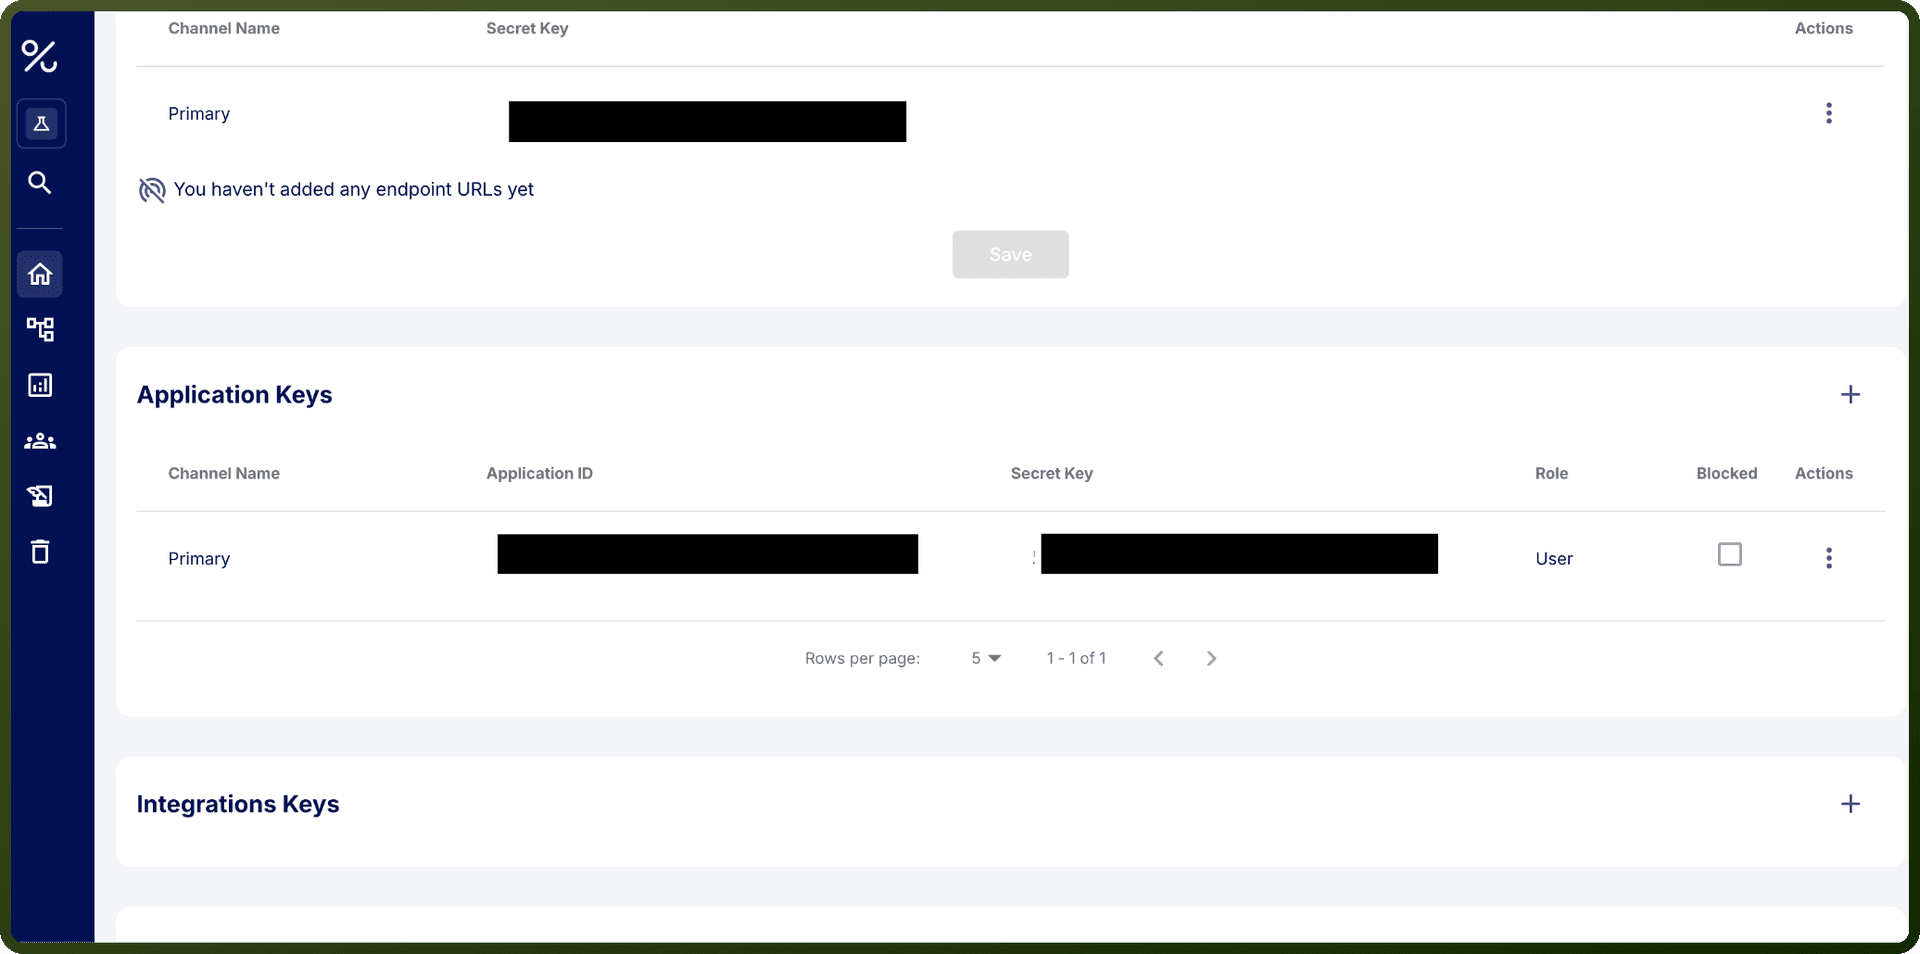Viewport: 1920px width, 954px height.
Task: Click the '1 - 1 of 1' pagination text
Action: click(x=1076, y=658)
